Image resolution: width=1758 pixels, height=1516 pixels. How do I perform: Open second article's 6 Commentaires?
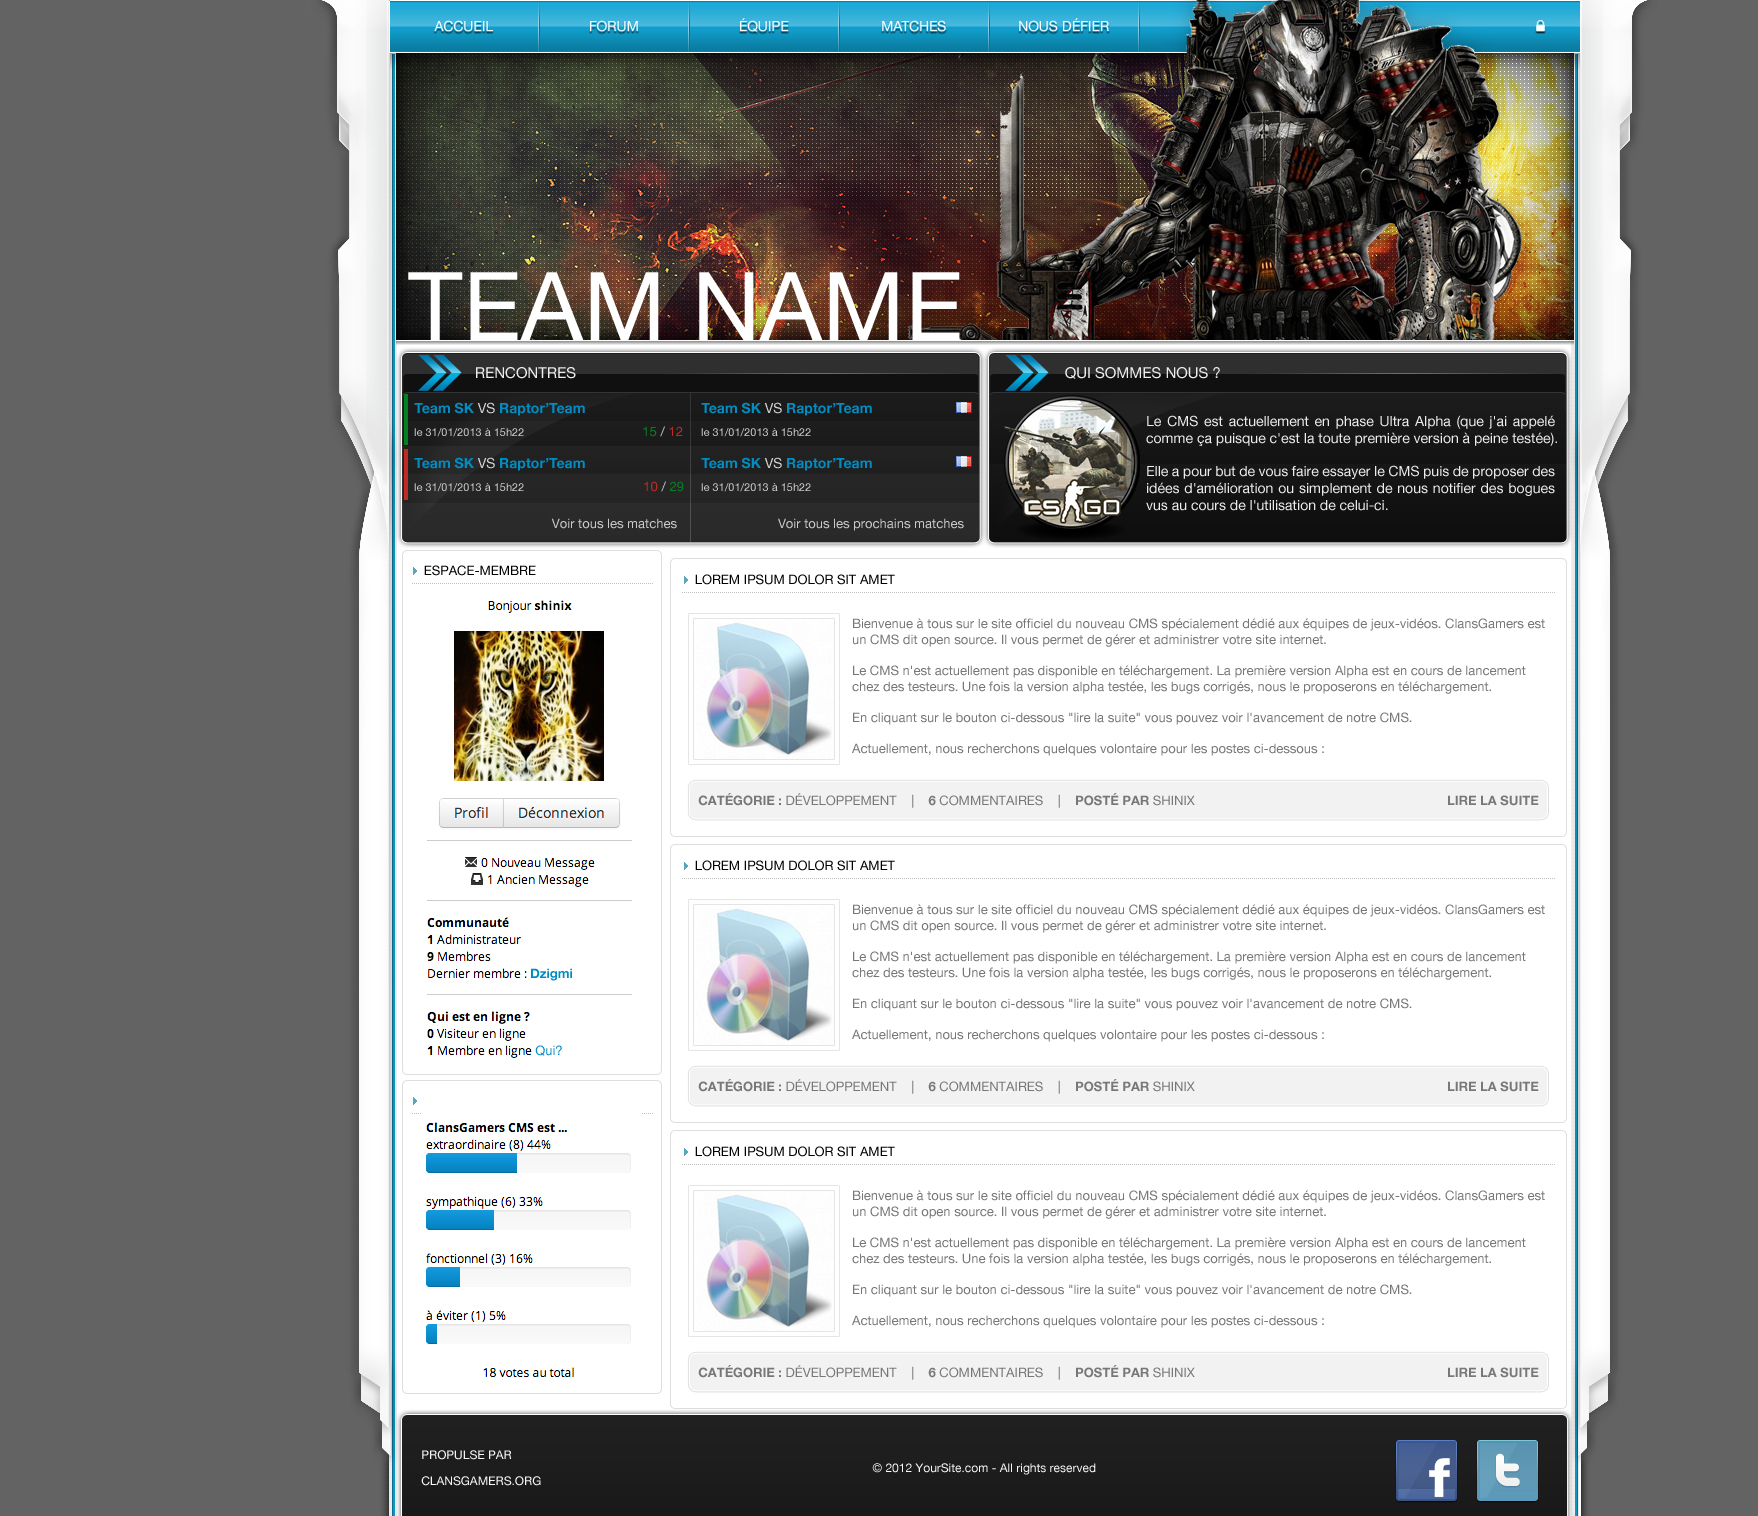(985, 1087)
